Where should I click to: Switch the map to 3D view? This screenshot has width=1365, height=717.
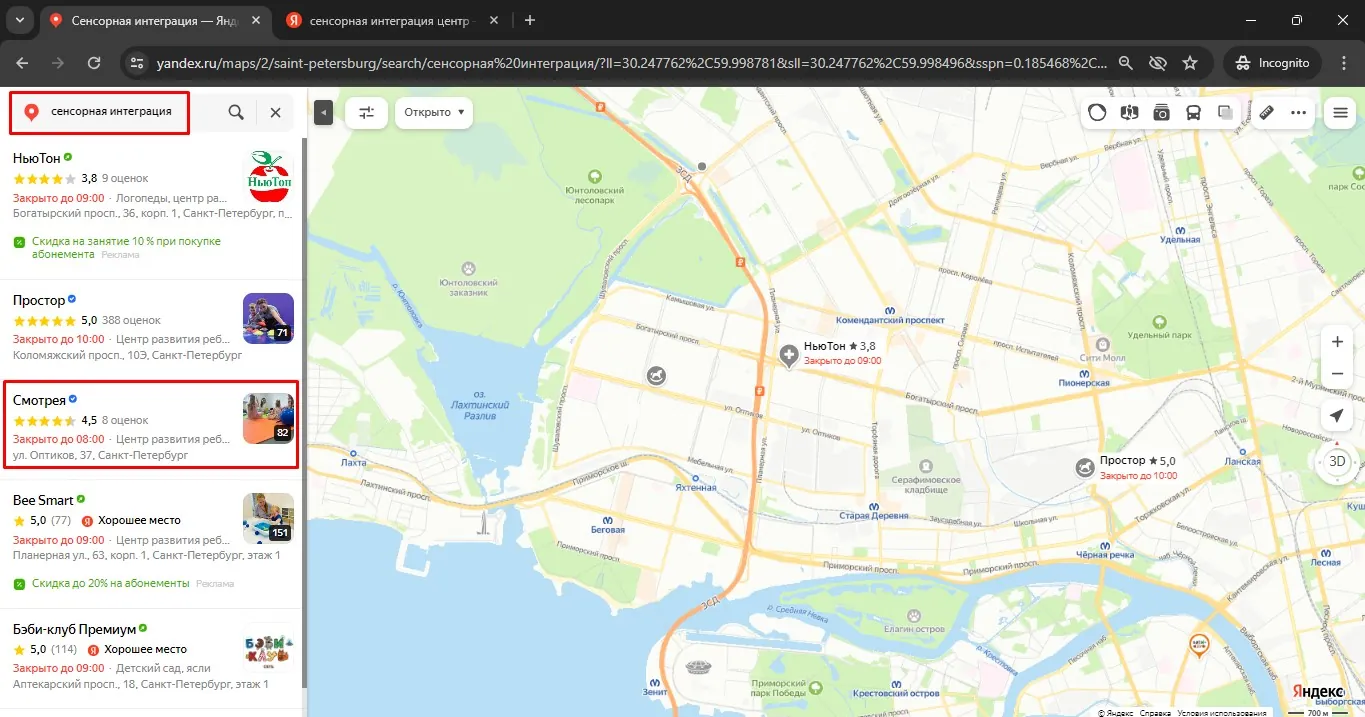(1337, 461)
